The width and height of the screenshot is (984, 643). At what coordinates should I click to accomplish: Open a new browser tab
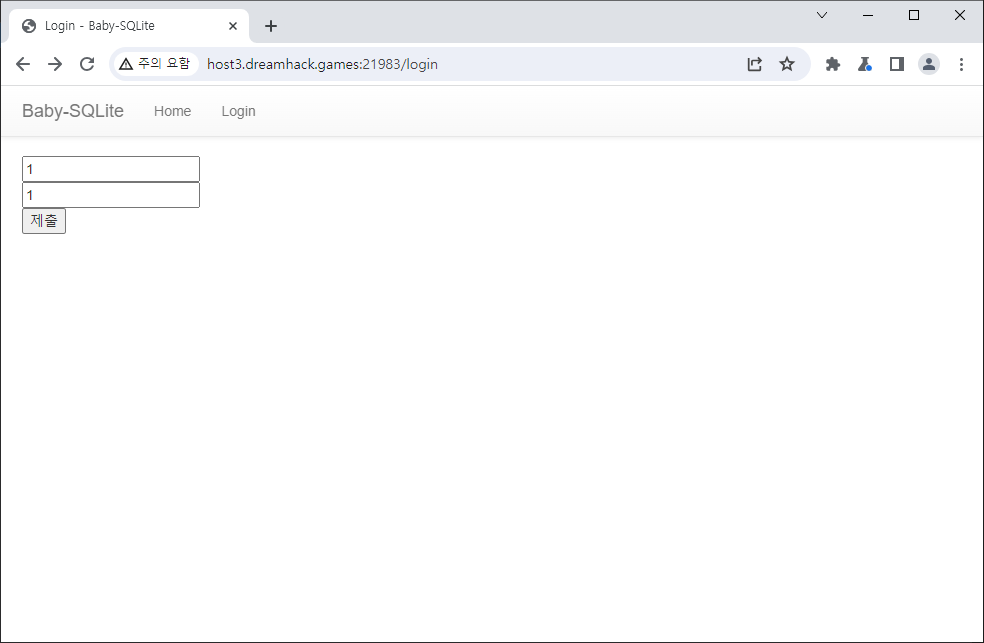click(271, 26)
